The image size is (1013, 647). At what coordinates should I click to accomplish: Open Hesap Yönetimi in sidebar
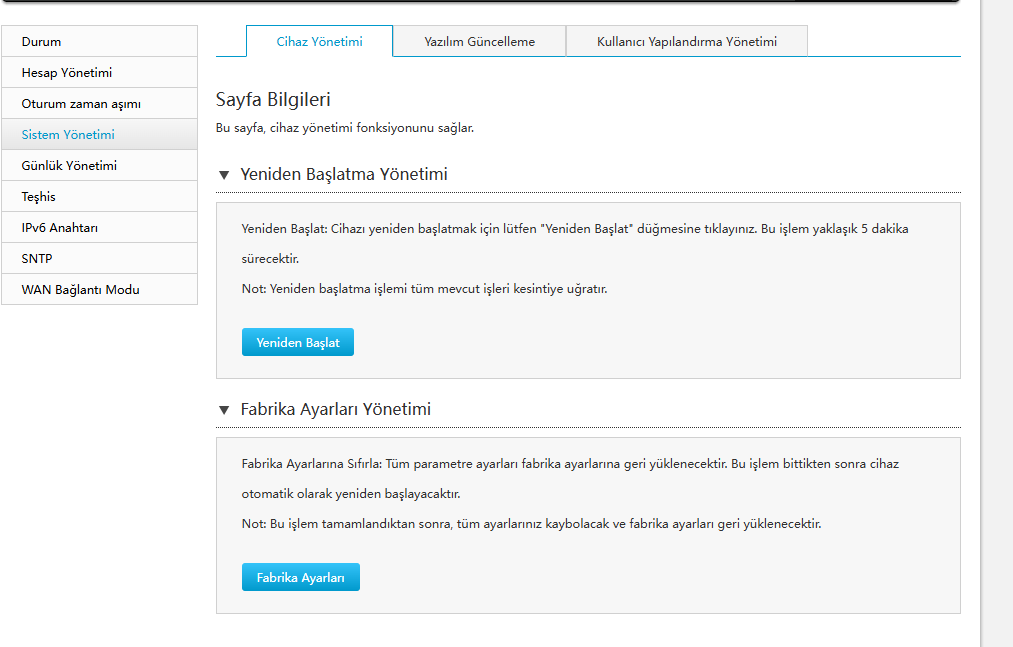click(99, 72)
